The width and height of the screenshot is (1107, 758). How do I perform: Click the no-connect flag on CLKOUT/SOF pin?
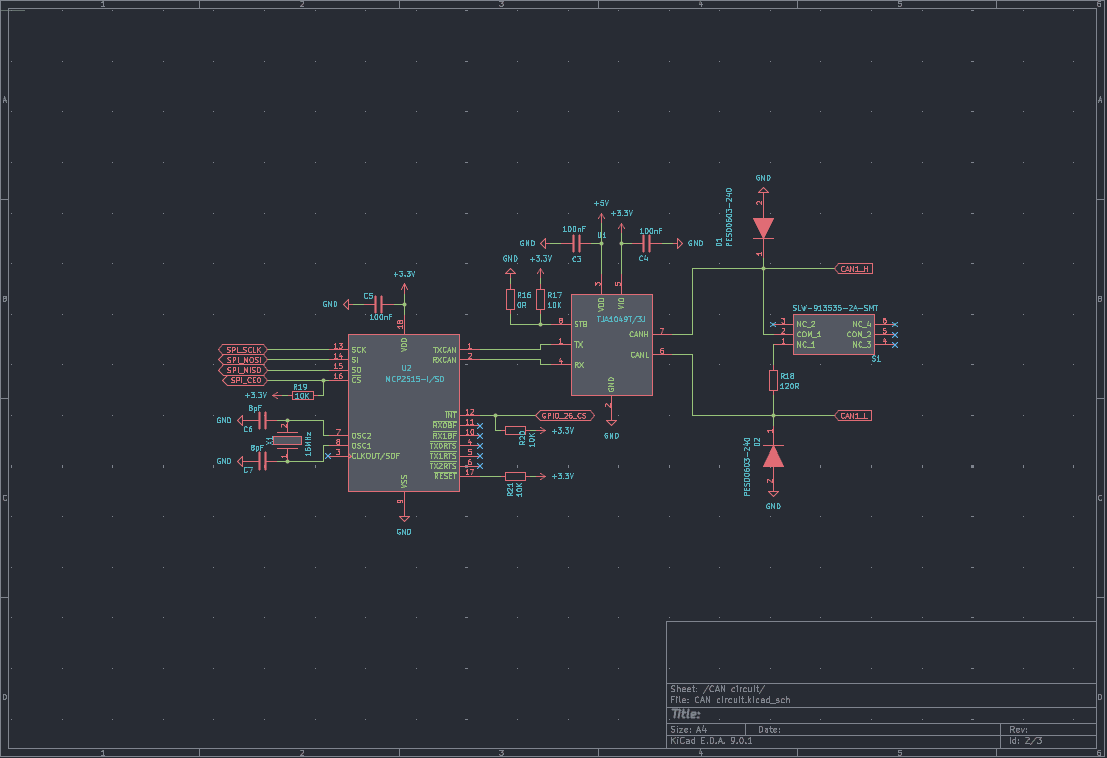[328, 456]
